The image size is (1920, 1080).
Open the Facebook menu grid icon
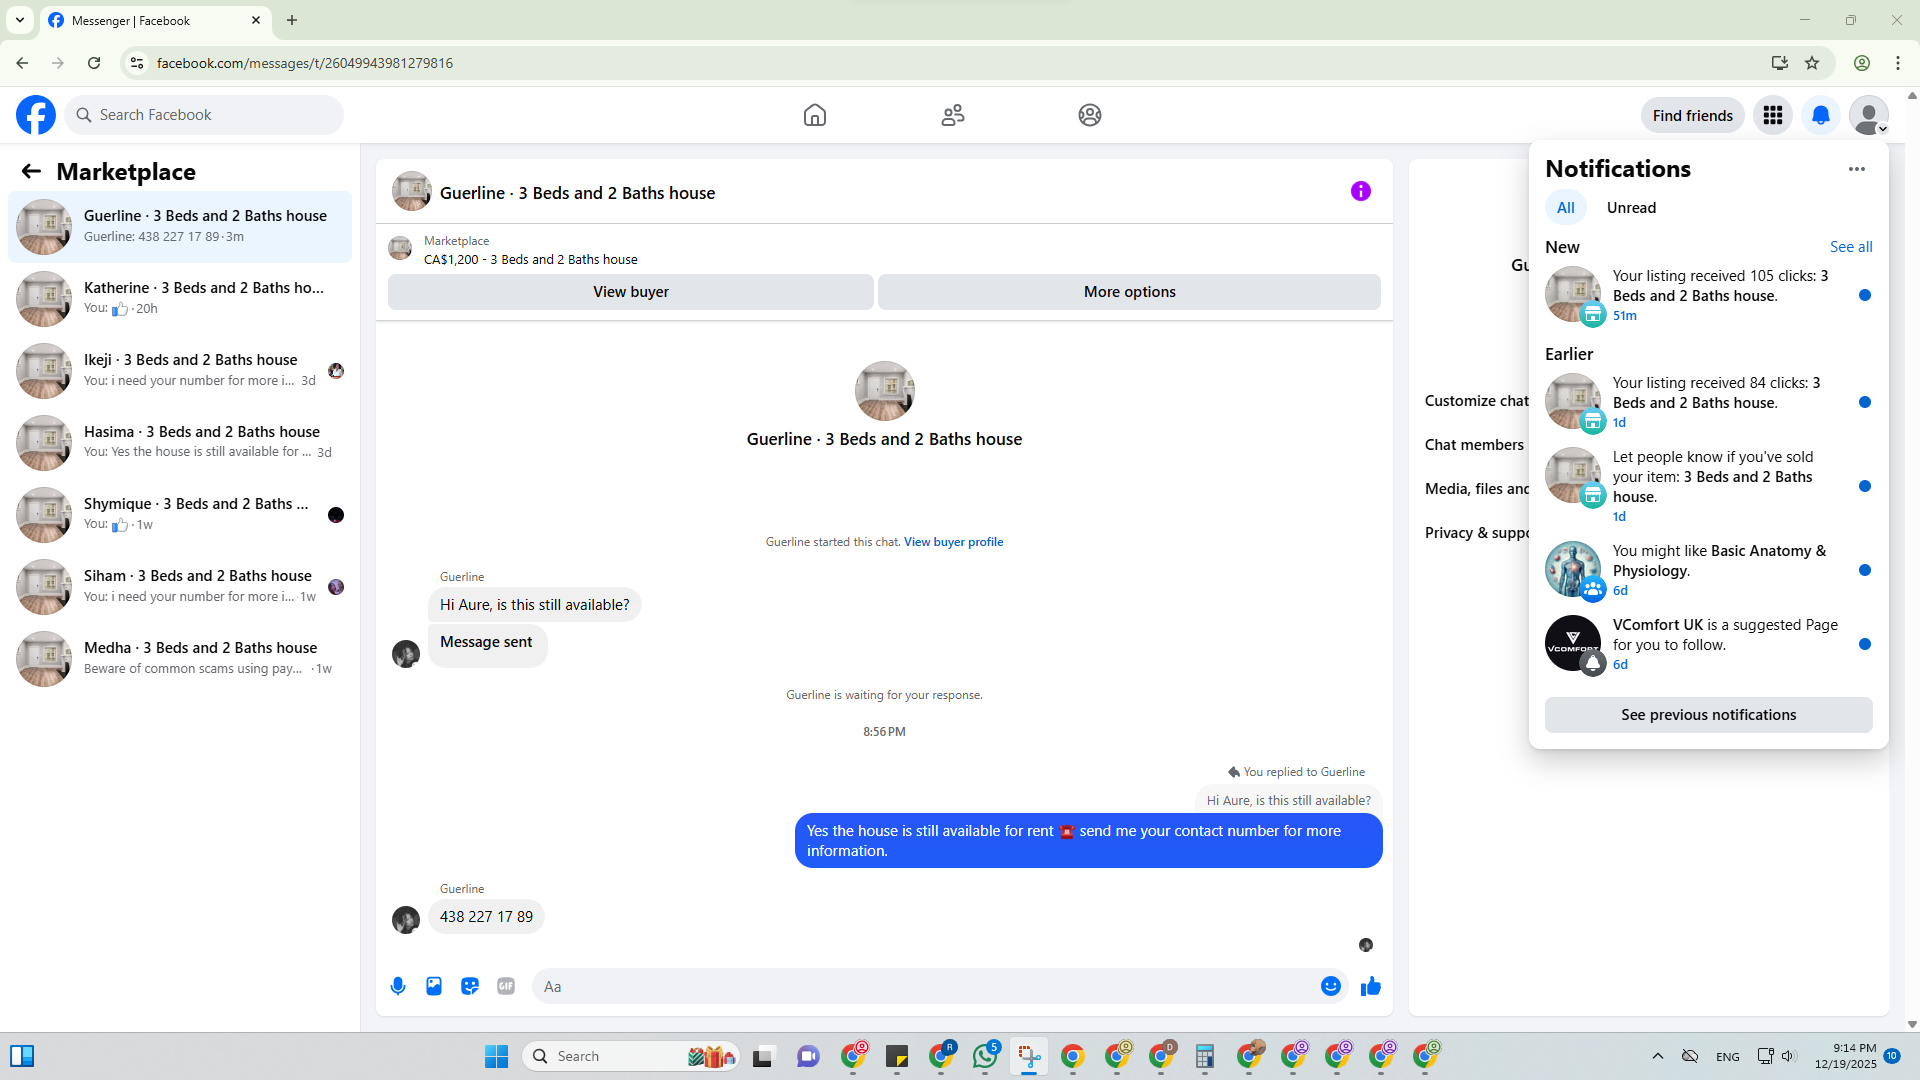[x=1773, y=115]
